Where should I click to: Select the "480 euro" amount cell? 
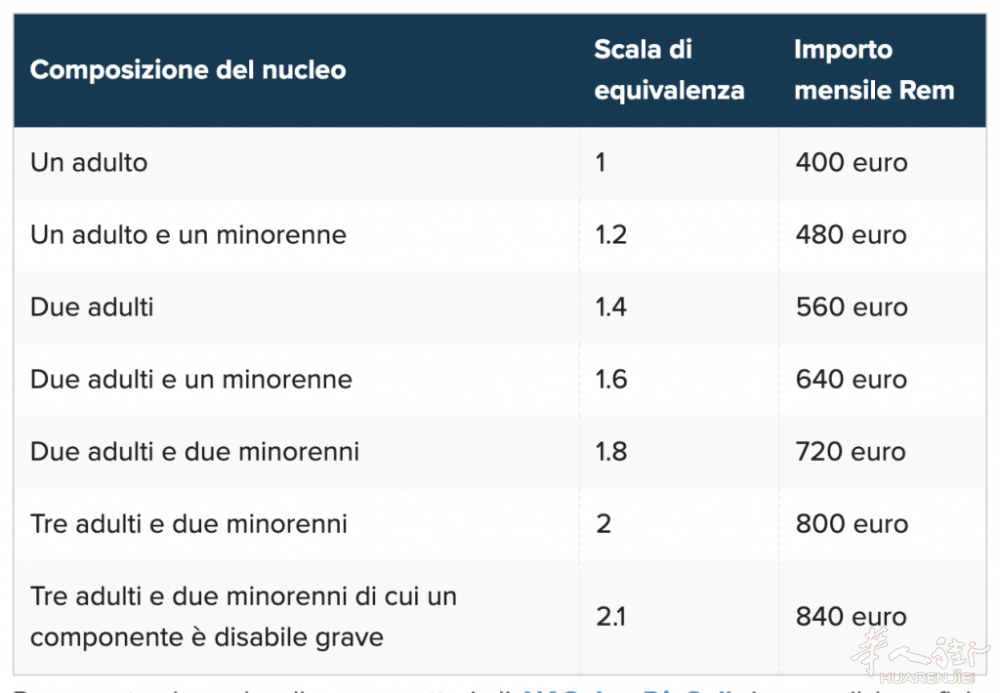(851, 235)
